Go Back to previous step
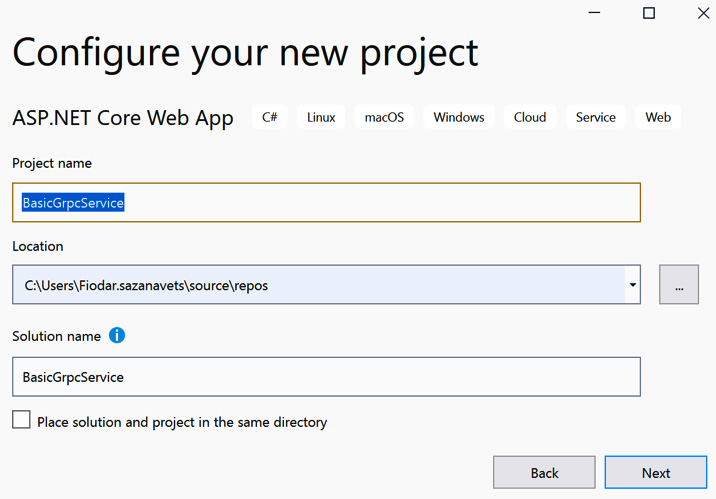 pos(544,473)
